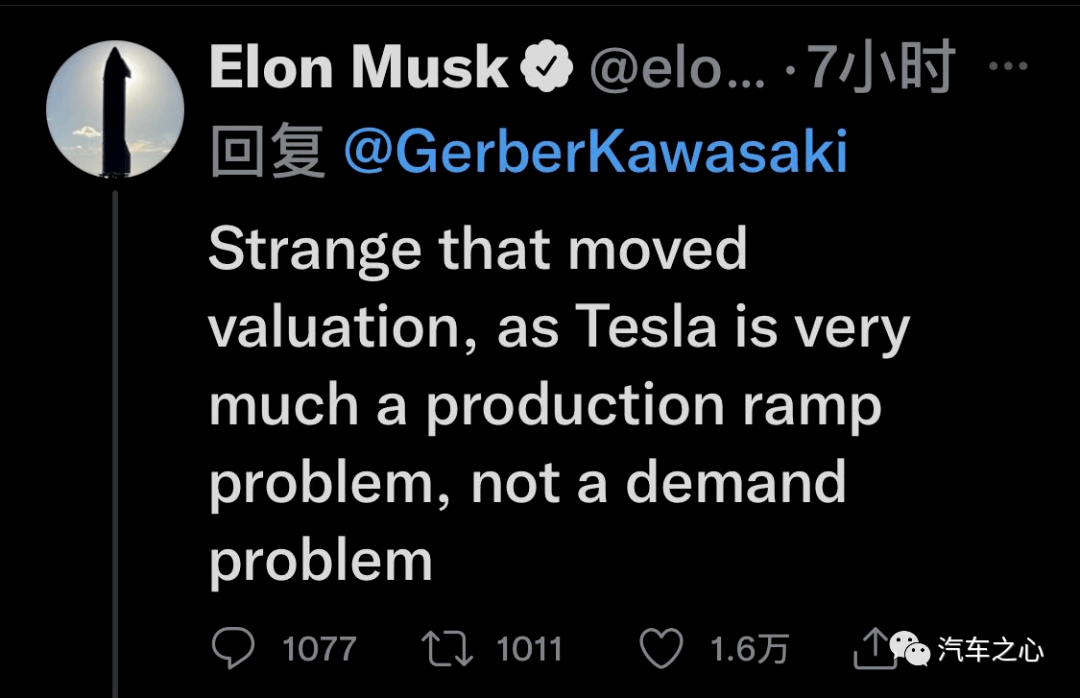Image resolution: width=1080 pixels, height=698 pixels.
Task: Click the WeChat logo watermark
Action: coord(909,648)
